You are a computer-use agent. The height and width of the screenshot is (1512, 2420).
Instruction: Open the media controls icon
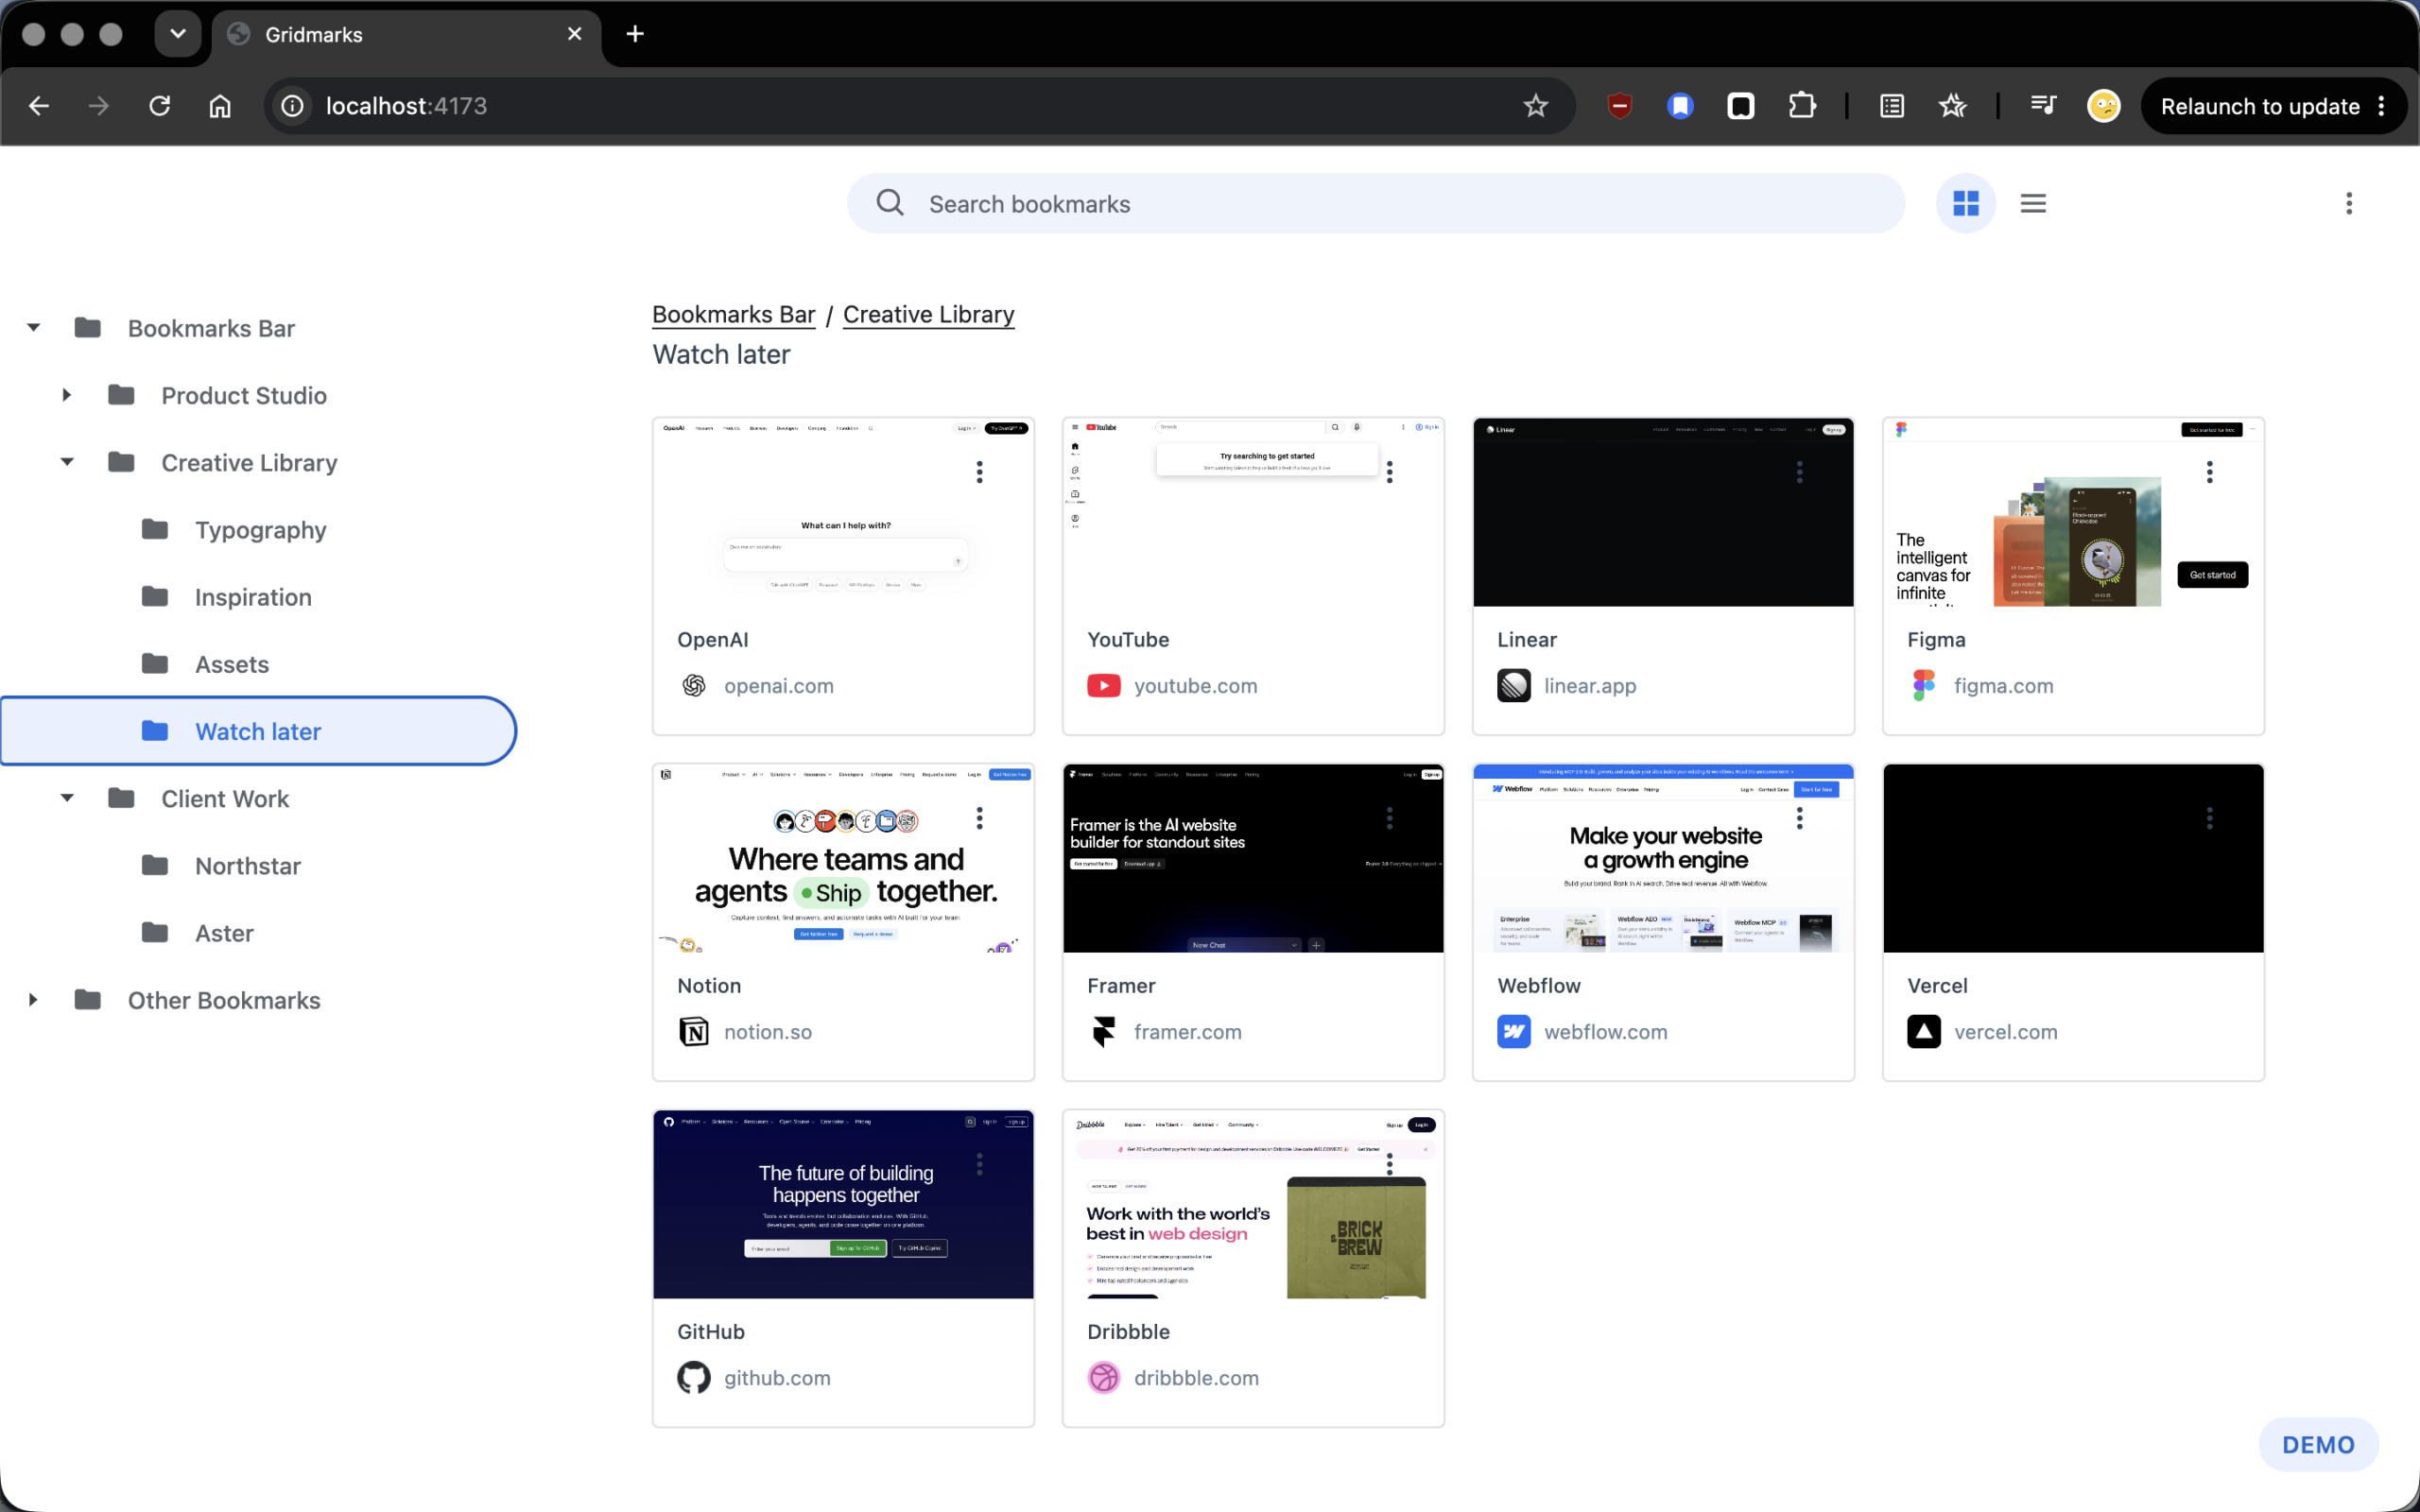click(2043, 106)
